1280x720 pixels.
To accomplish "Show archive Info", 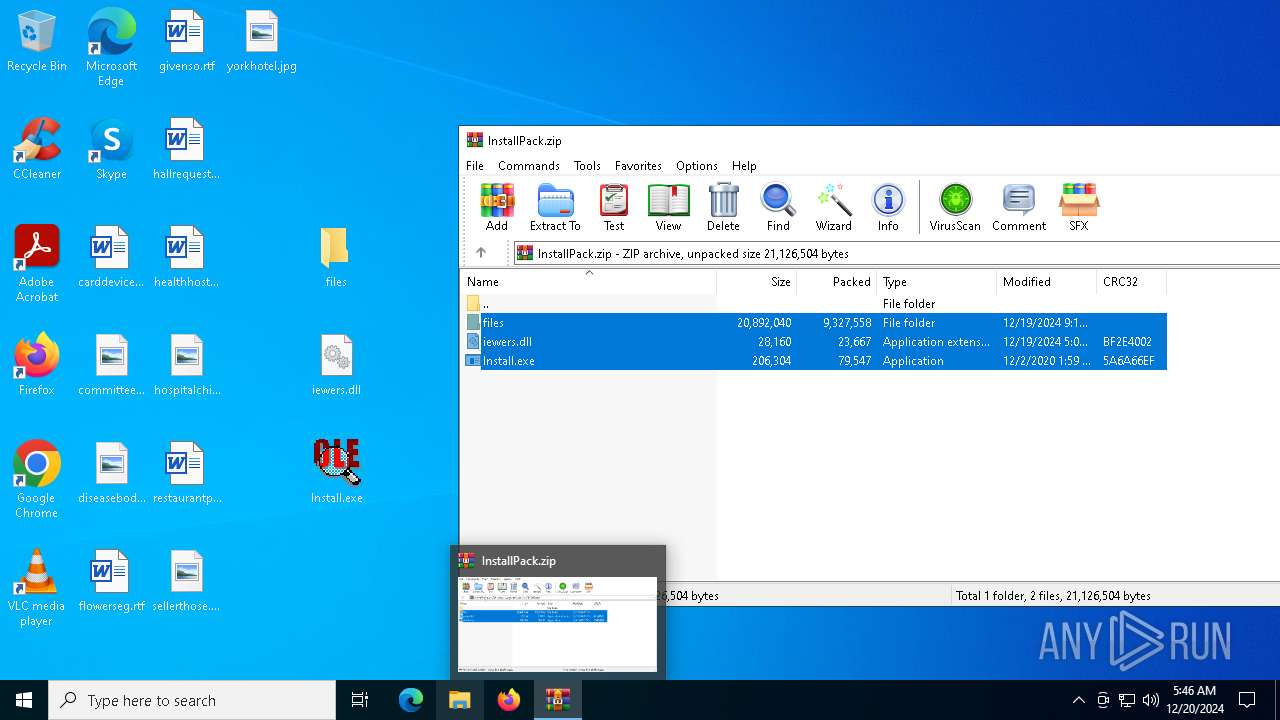I will (x=888, y=207).
